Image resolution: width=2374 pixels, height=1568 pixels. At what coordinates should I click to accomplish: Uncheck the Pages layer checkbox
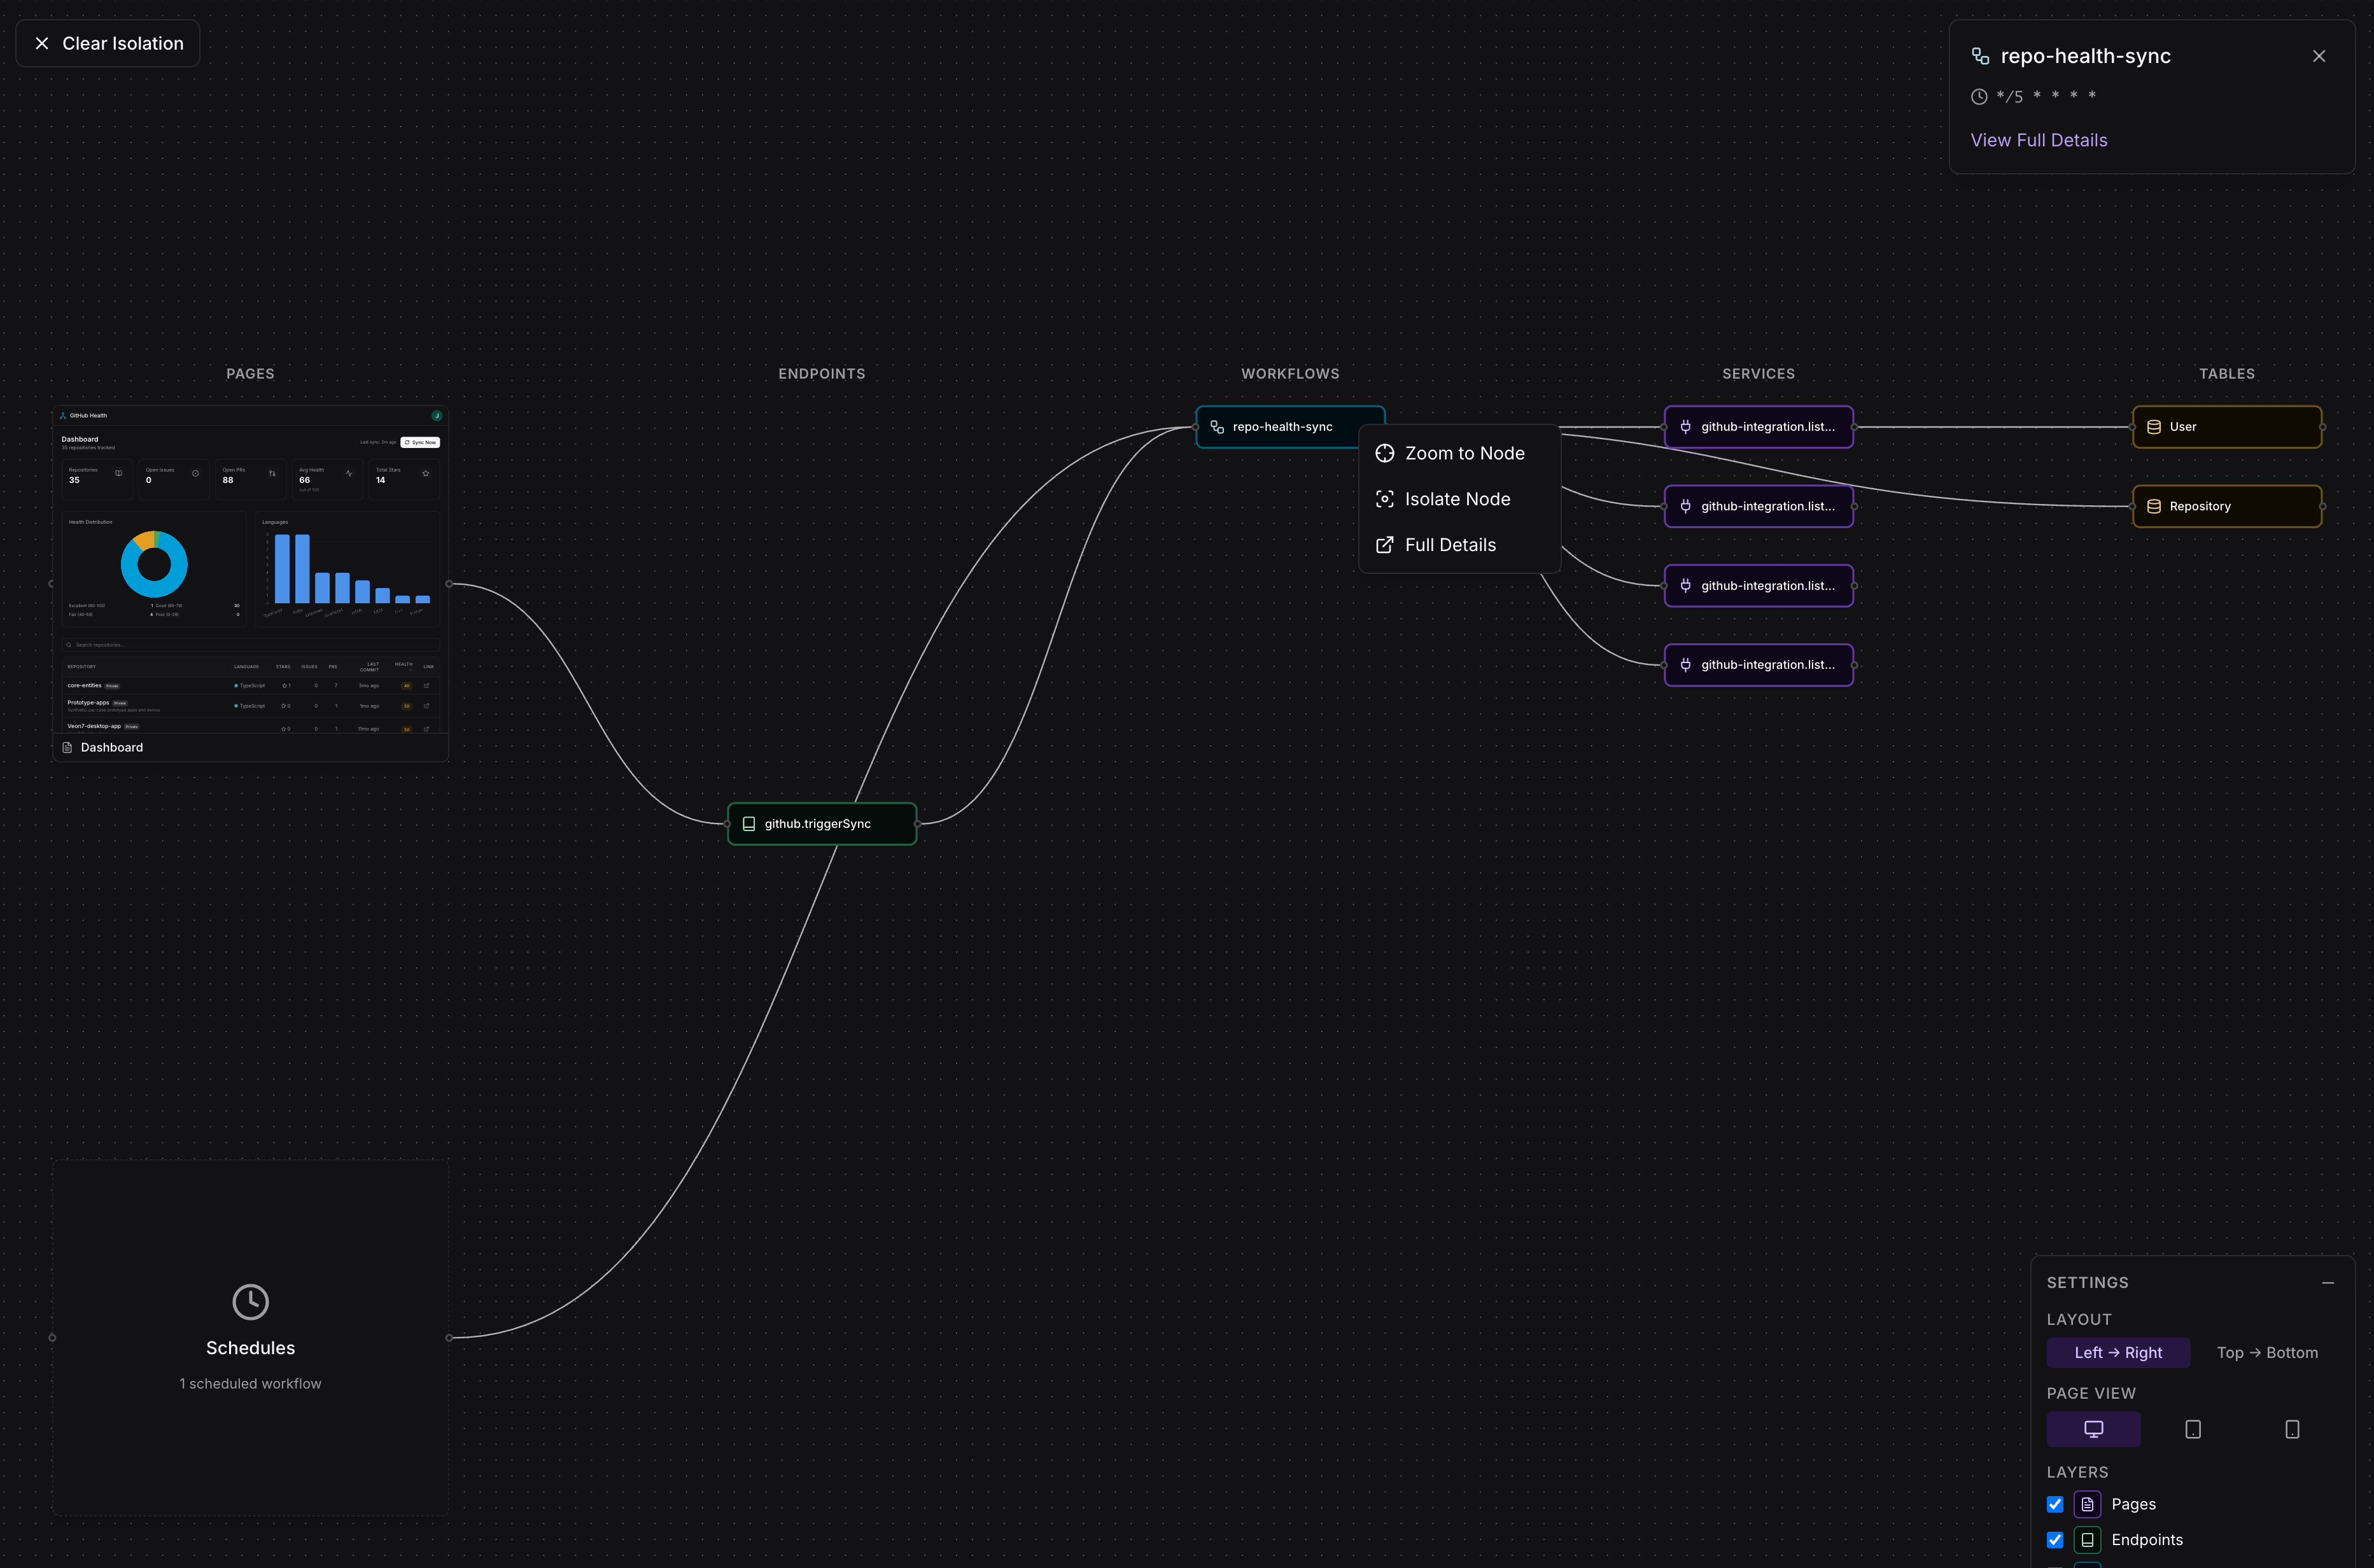(x=2055, y=1505)
